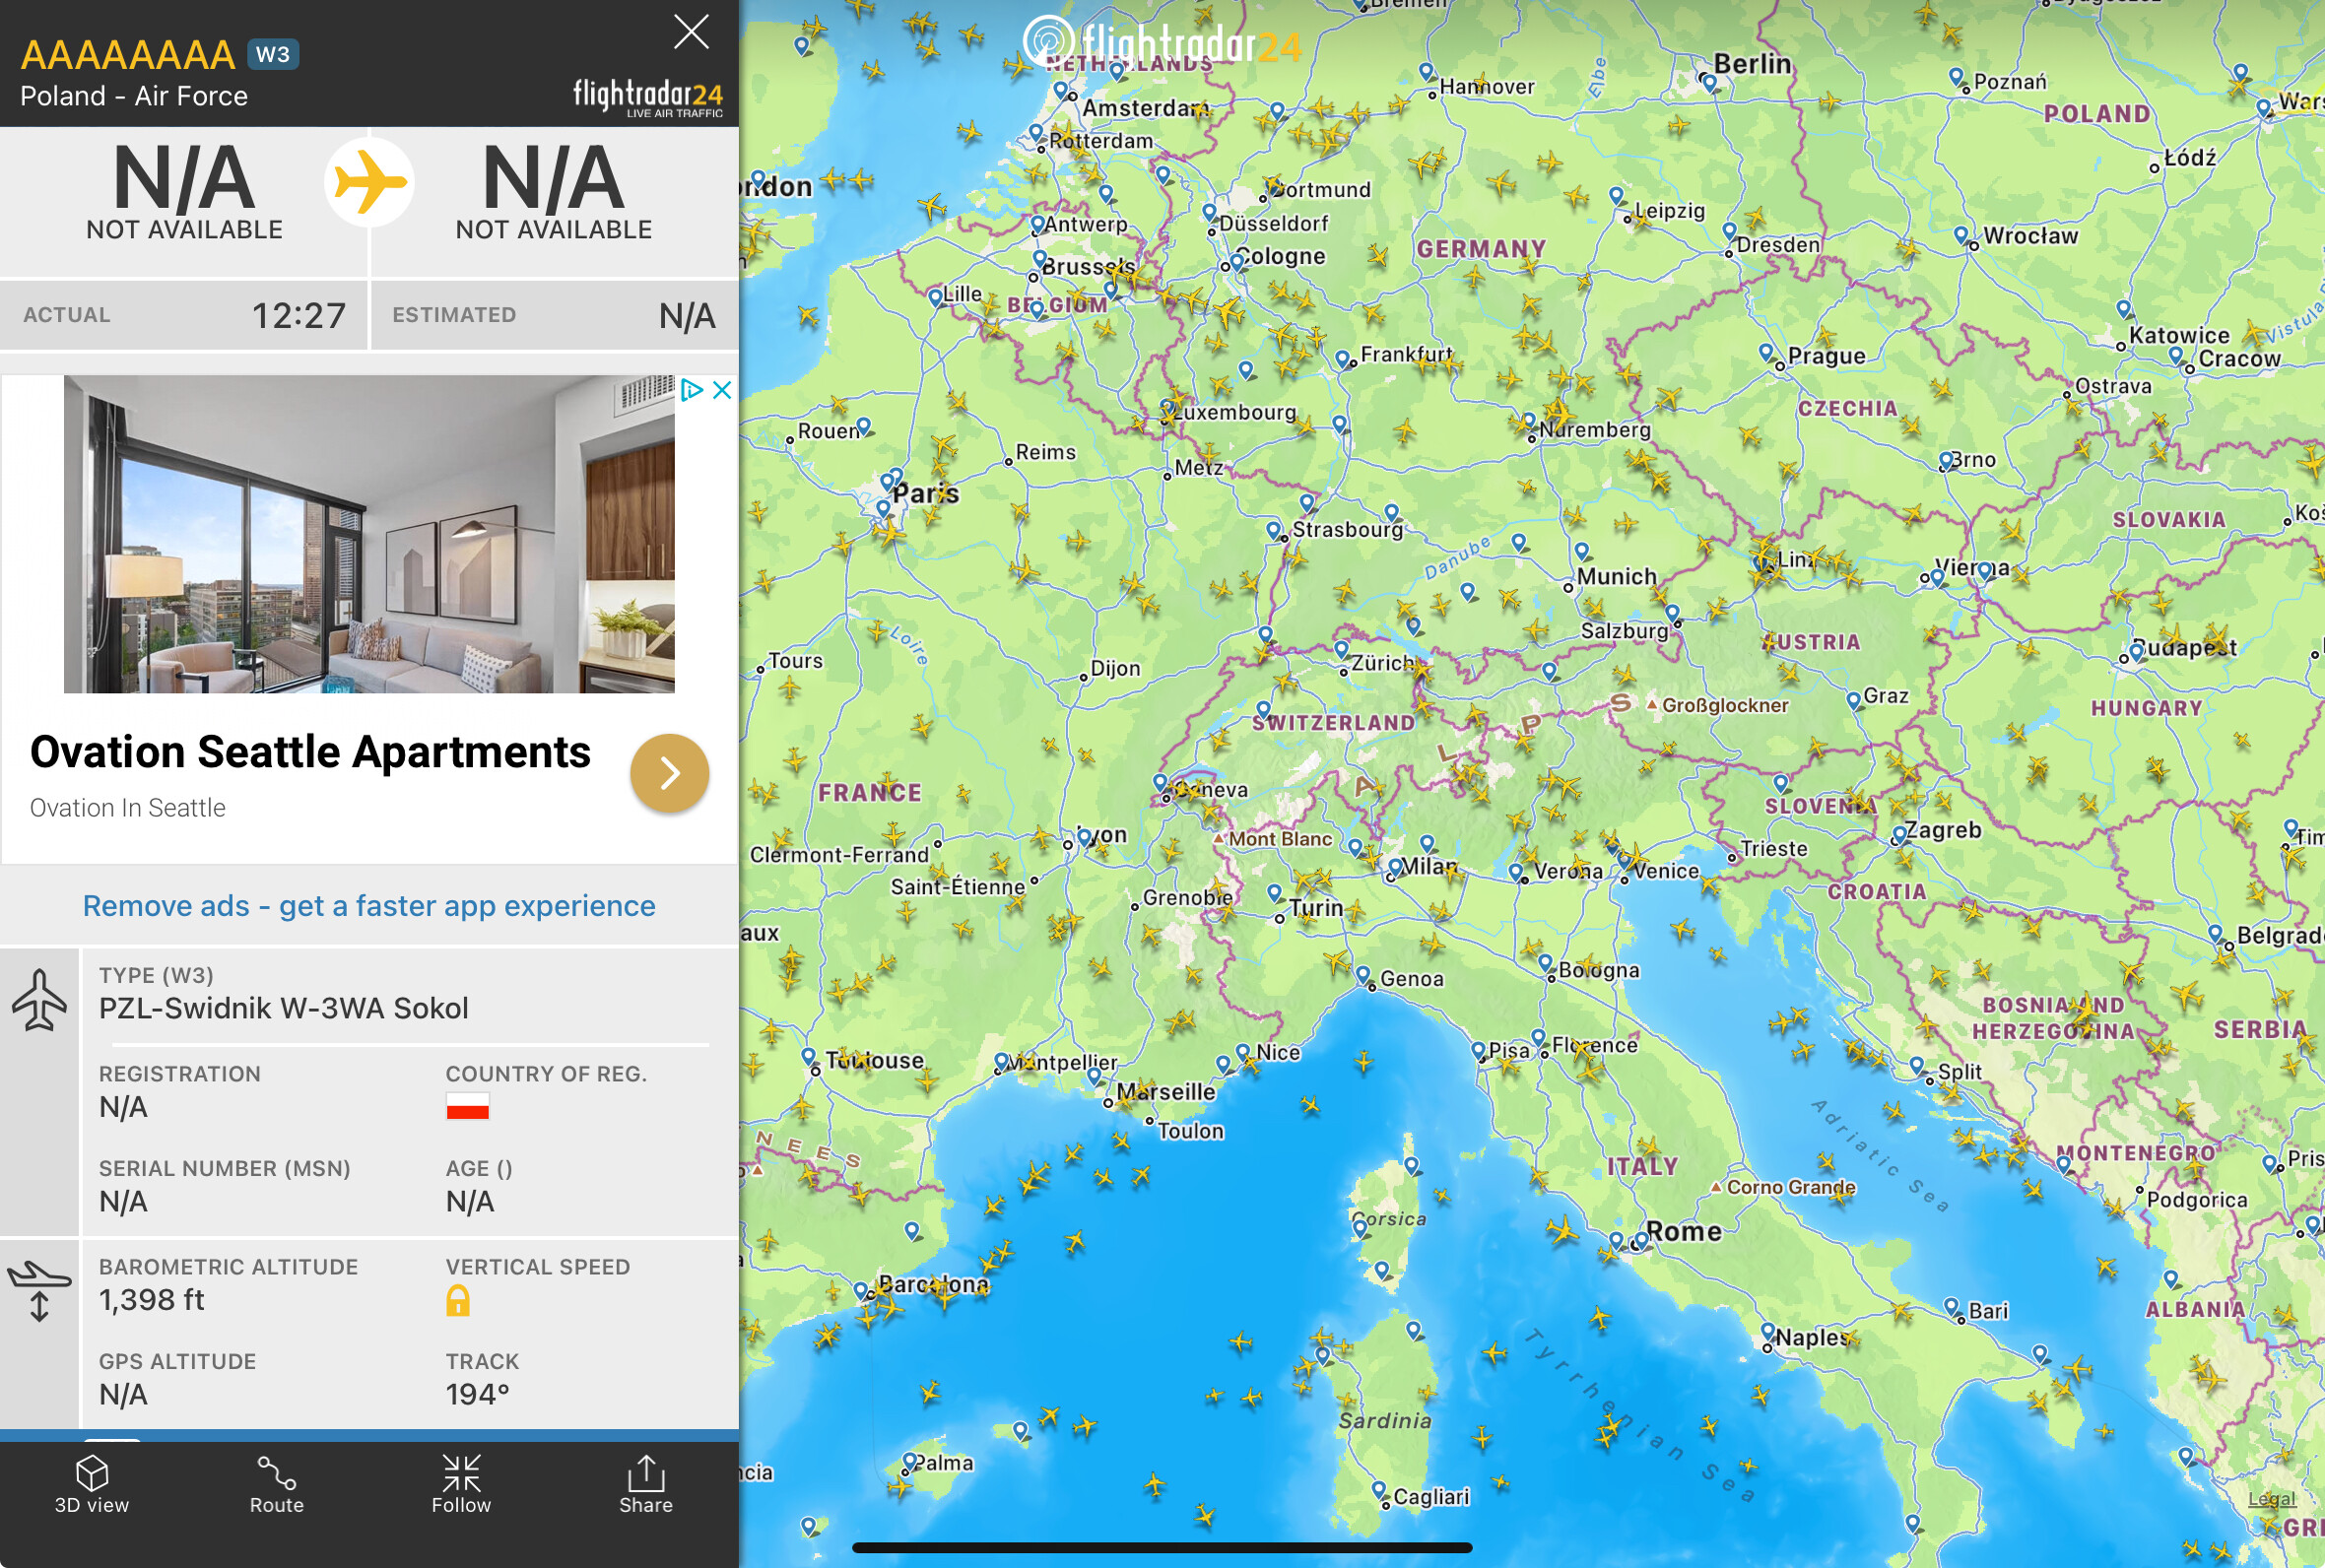
Task: Click the yellow plane route icon
Action: pyautogui.click(x=369, y=183)
